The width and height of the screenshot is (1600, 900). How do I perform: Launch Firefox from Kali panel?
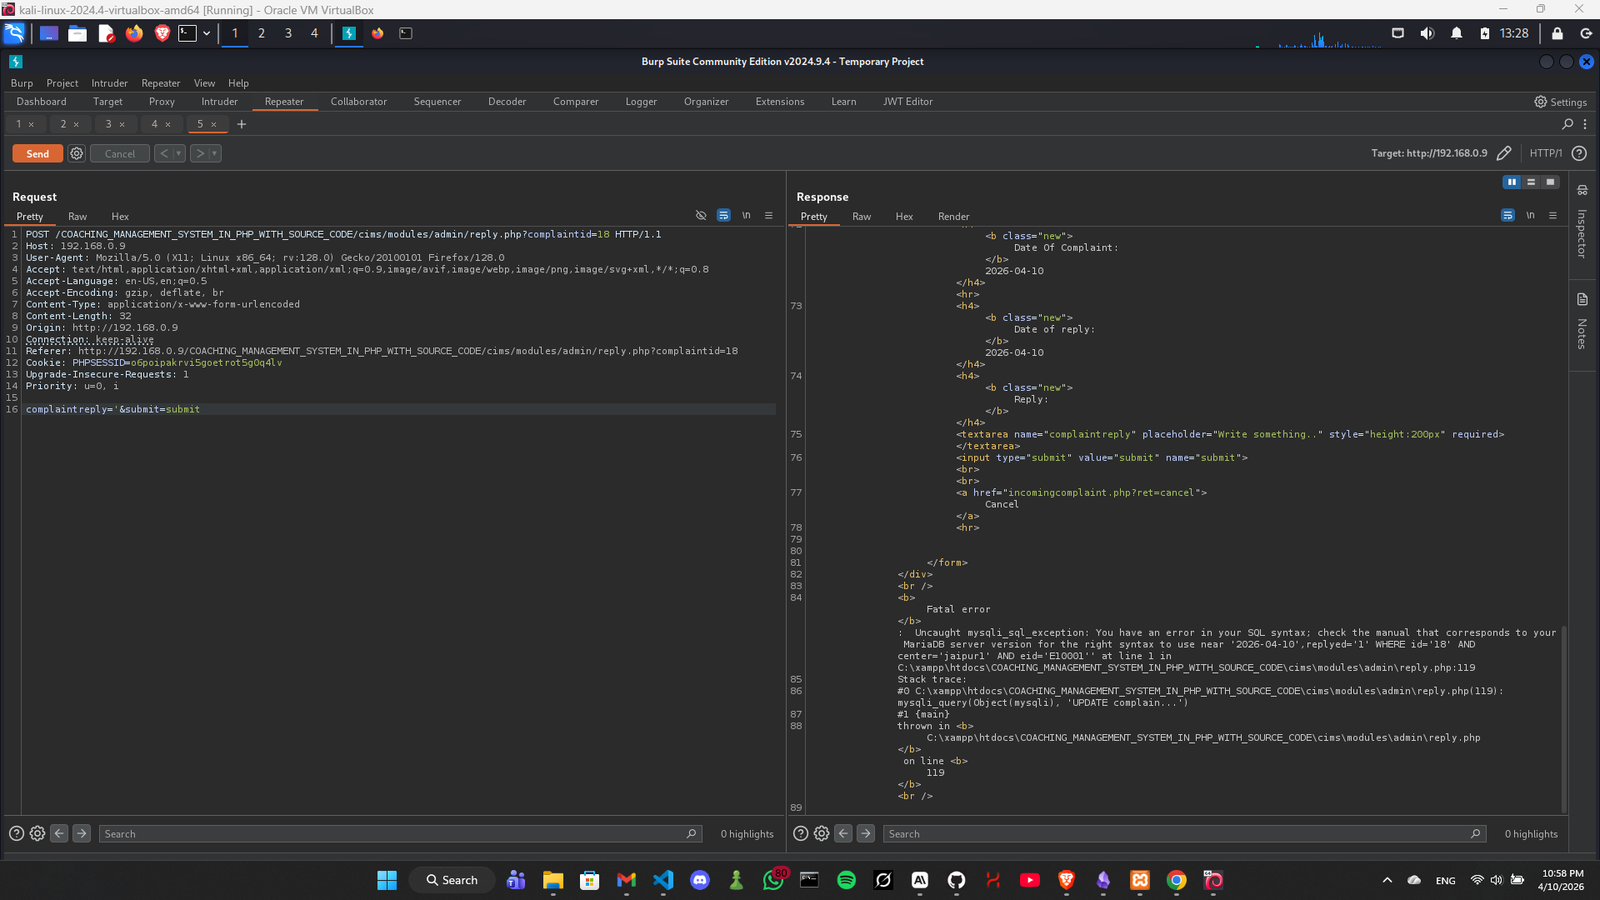point(134,33)
